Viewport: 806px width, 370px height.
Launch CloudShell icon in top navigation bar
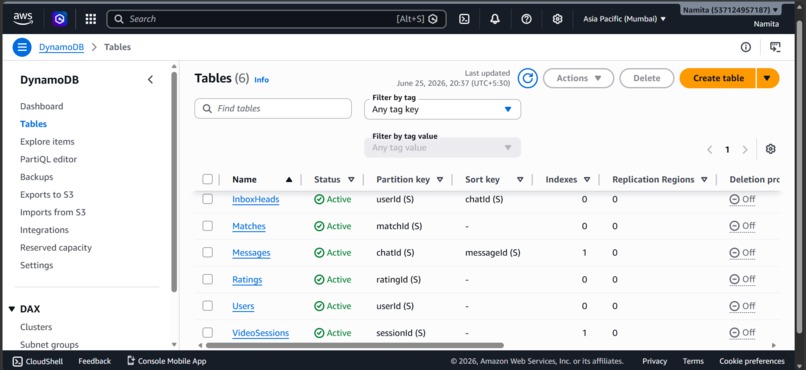click(x=464, y=19)
